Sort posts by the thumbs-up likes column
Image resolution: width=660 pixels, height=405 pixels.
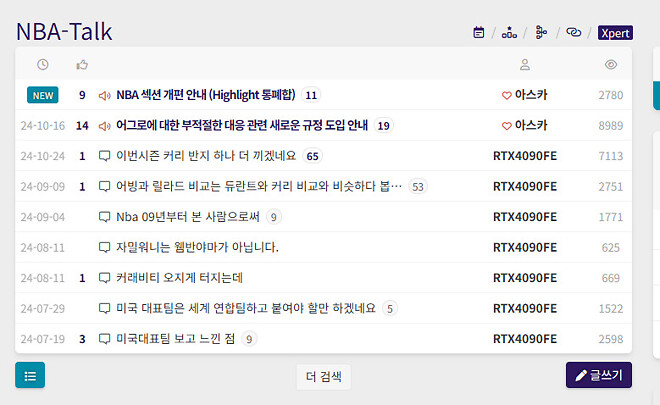click(x=82, y=65)
